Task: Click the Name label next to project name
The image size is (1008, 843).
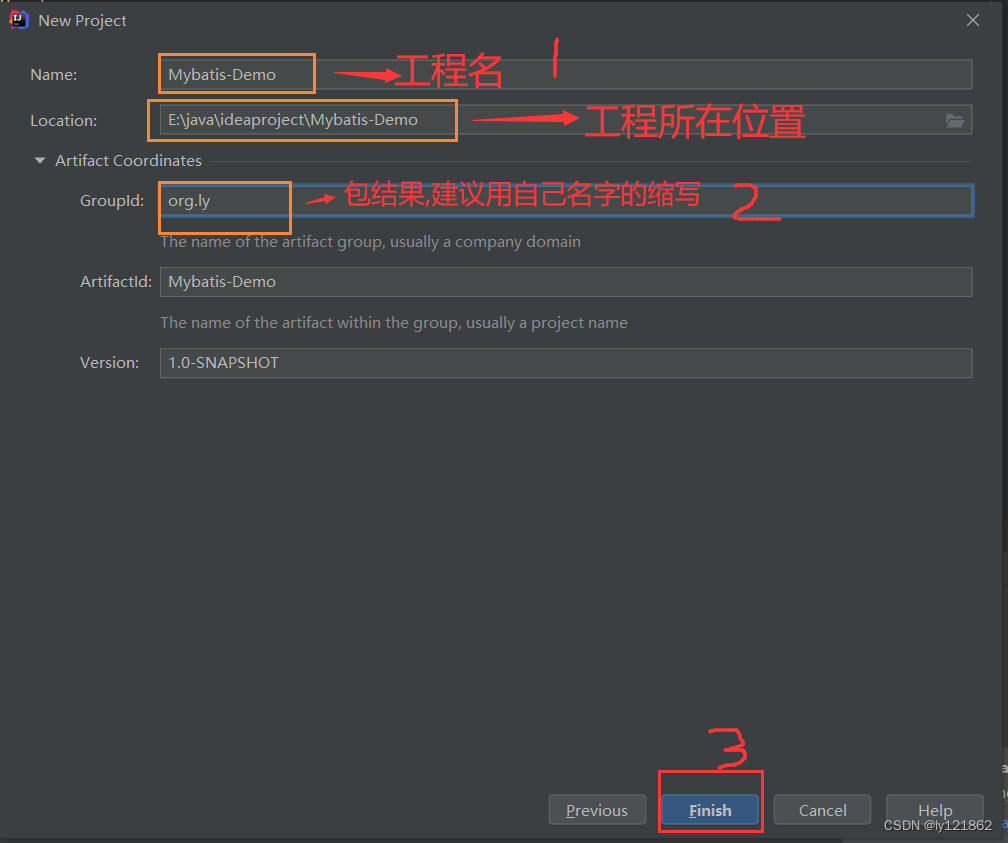Action: point(53,73)
